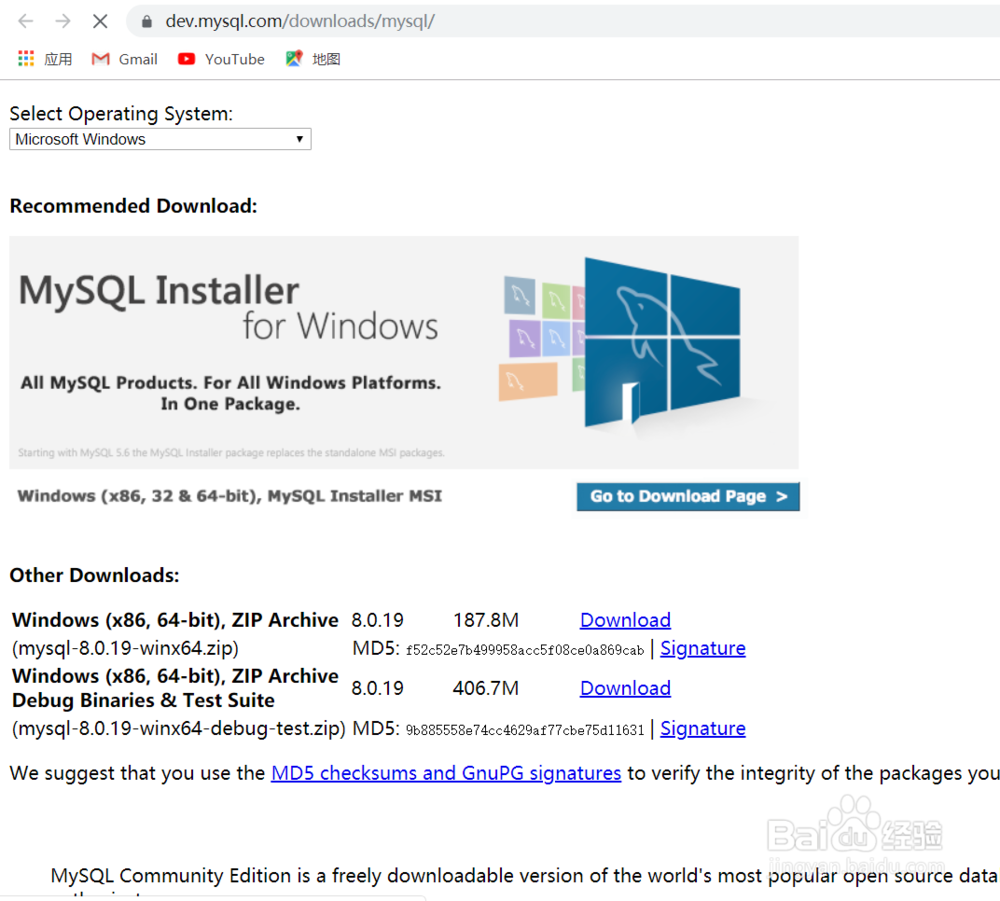Click the site security padlock icon
Screen dimensions: 1000x901
(x=146, y=20)
